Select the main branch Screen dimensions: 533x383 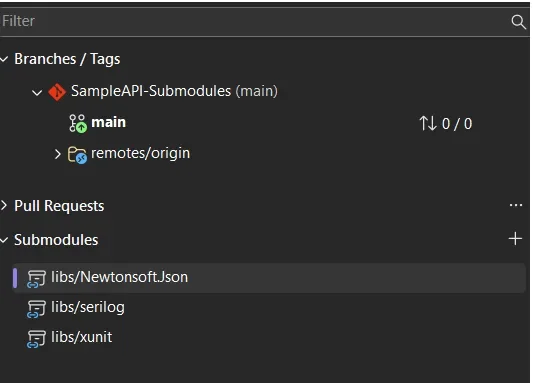click(108, 122)
